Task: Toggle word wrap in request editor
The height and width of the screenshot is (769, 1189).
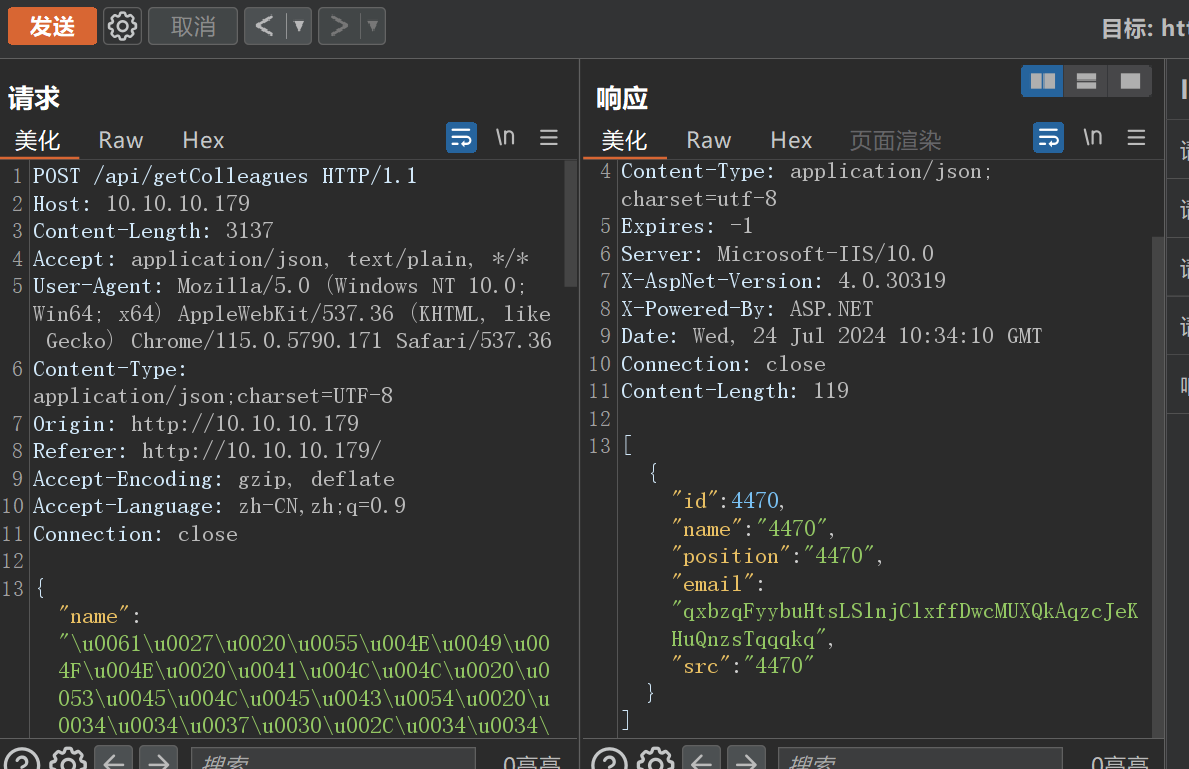Action: click(x=461, y=137)
